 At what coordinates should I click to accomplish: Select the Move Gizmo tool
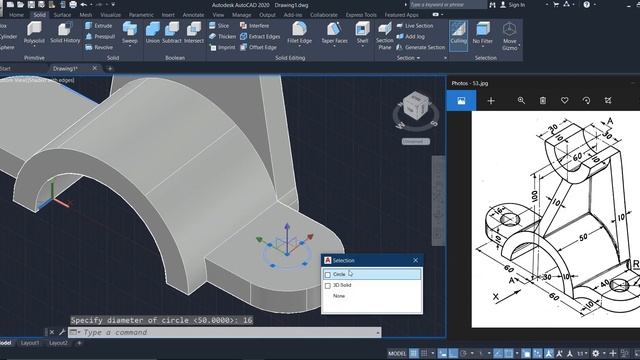click(509, 36)
